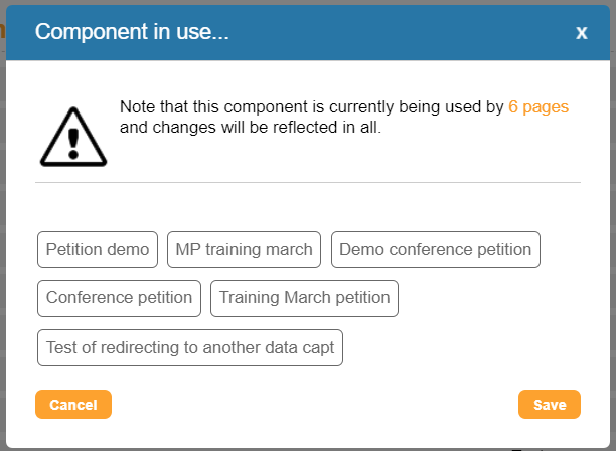Select the Training March petition tag
Screen dimensions: 616x451
pos(304,298)
